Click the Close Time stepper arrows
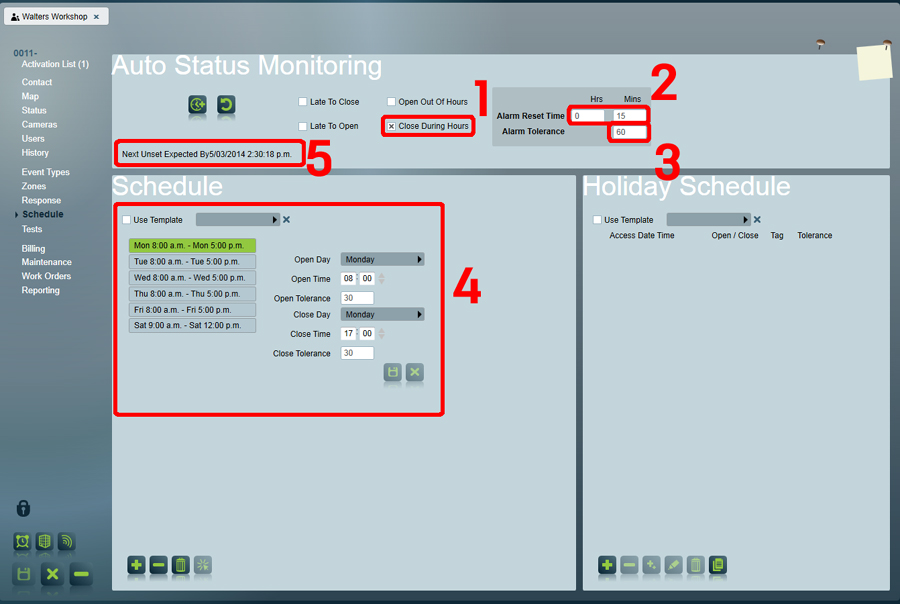This screenshot has height=604, width=900. [x=382, y=334]
